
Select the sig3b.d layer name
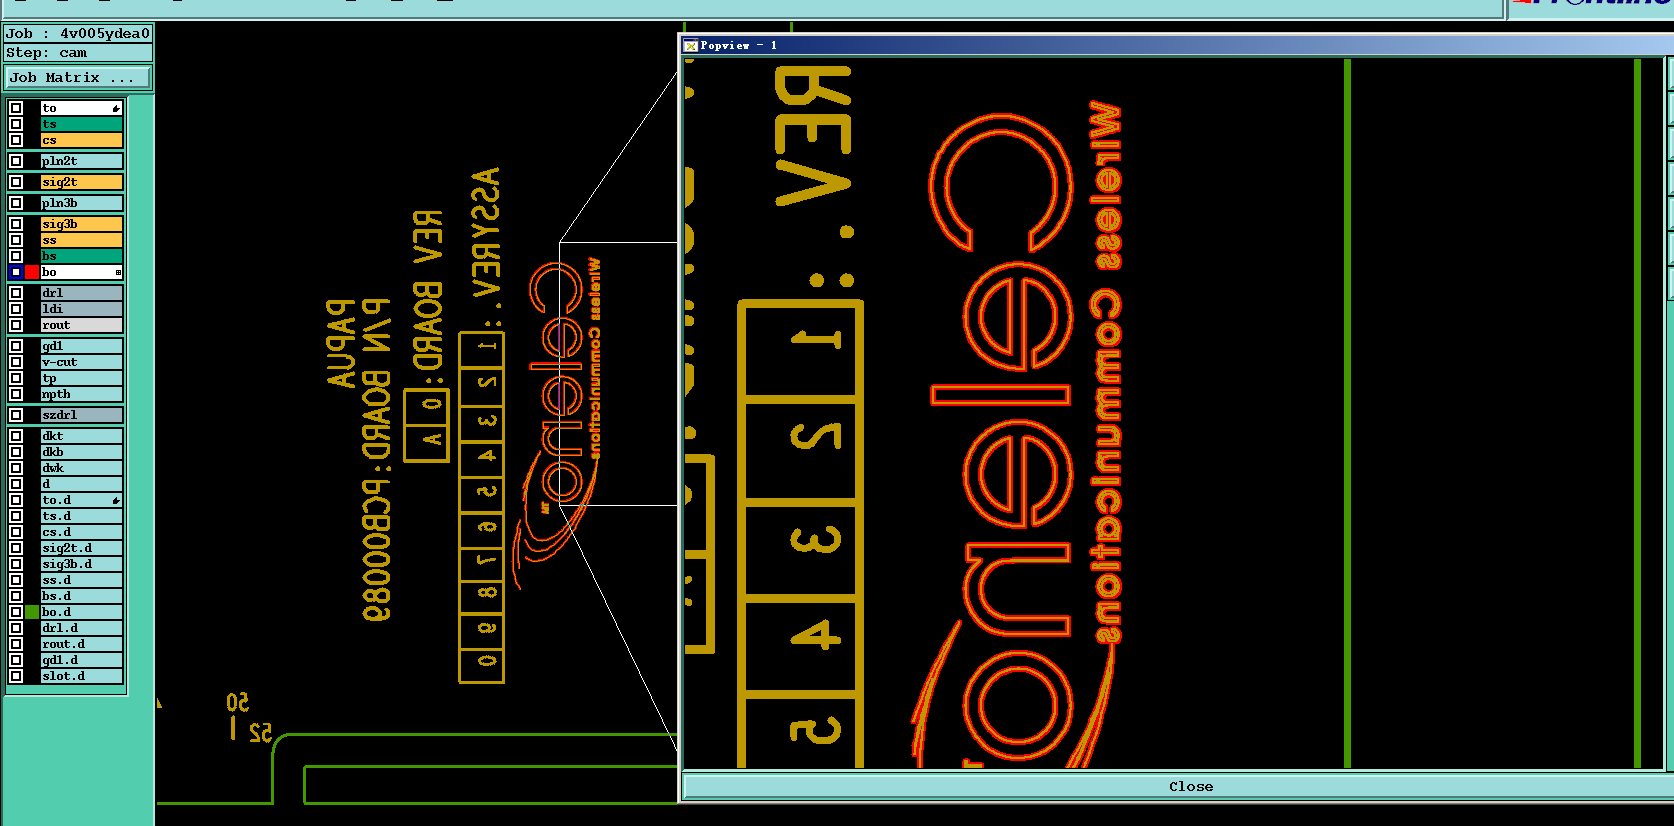click(81, 564)
